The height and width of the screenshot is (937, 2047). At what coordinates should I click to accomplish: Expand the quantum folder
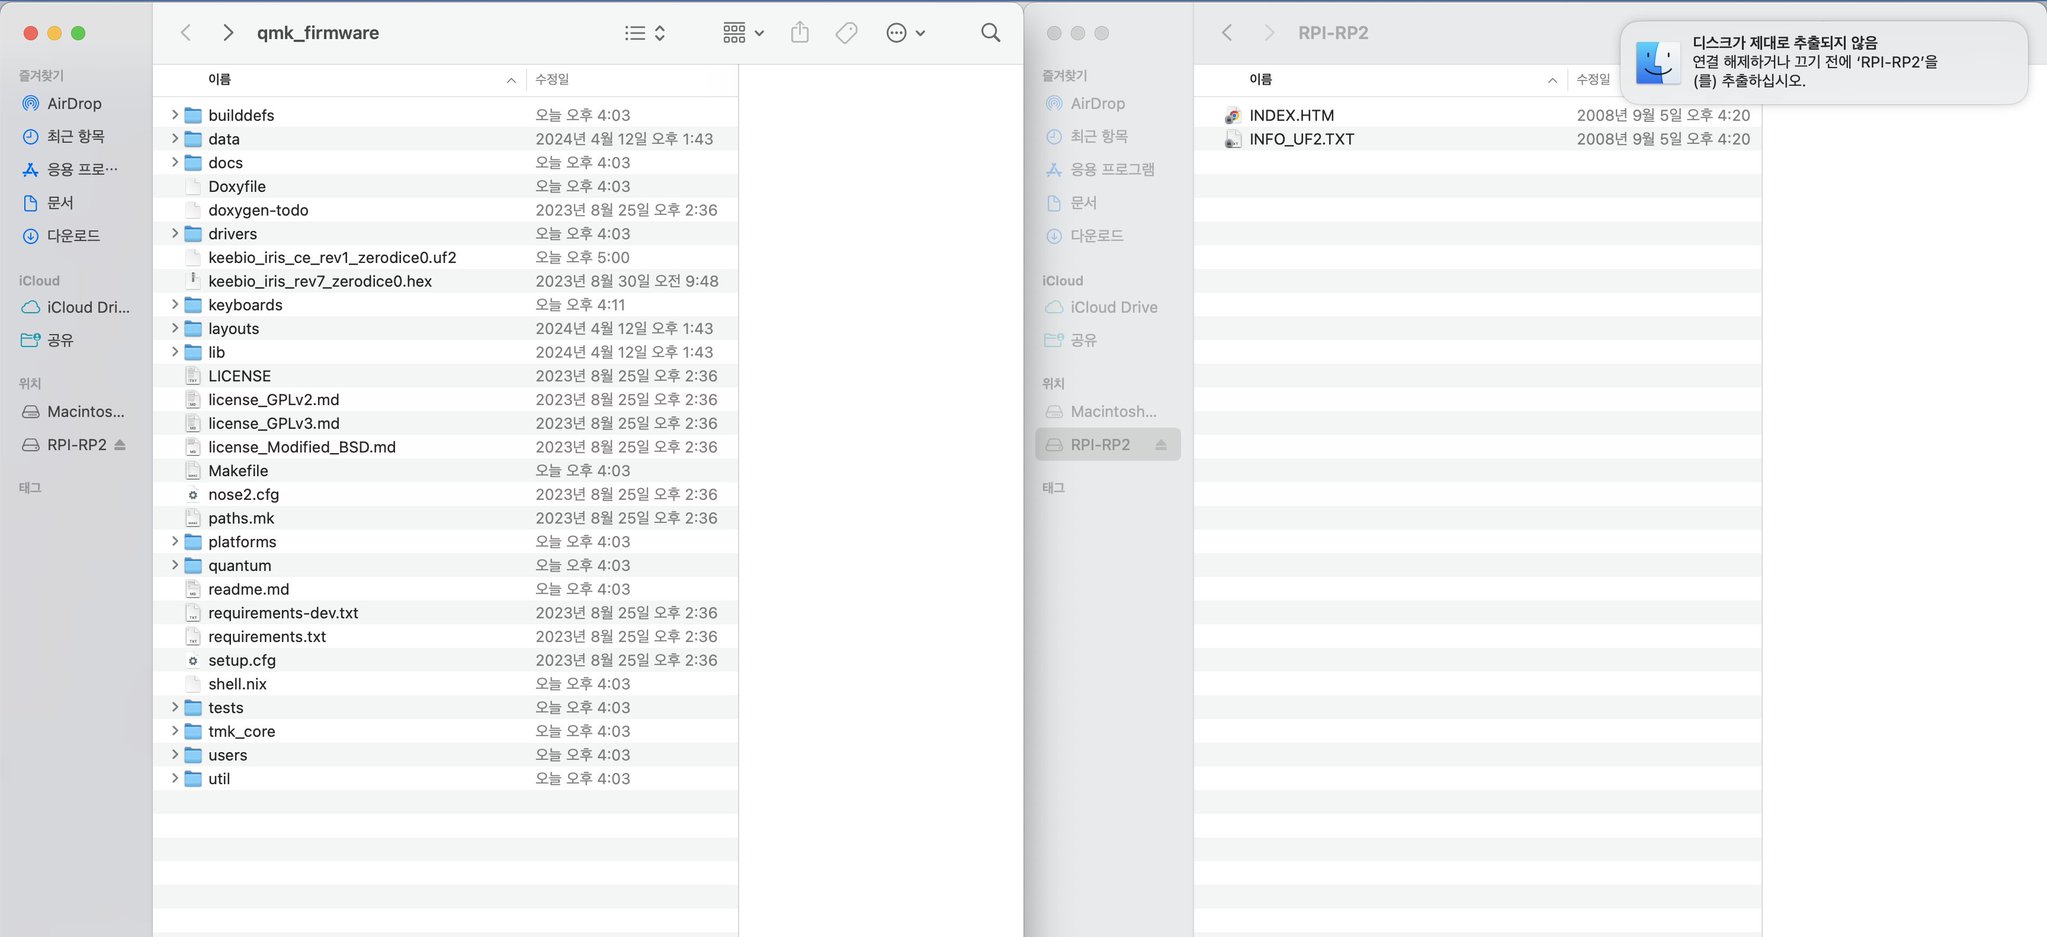175,565
